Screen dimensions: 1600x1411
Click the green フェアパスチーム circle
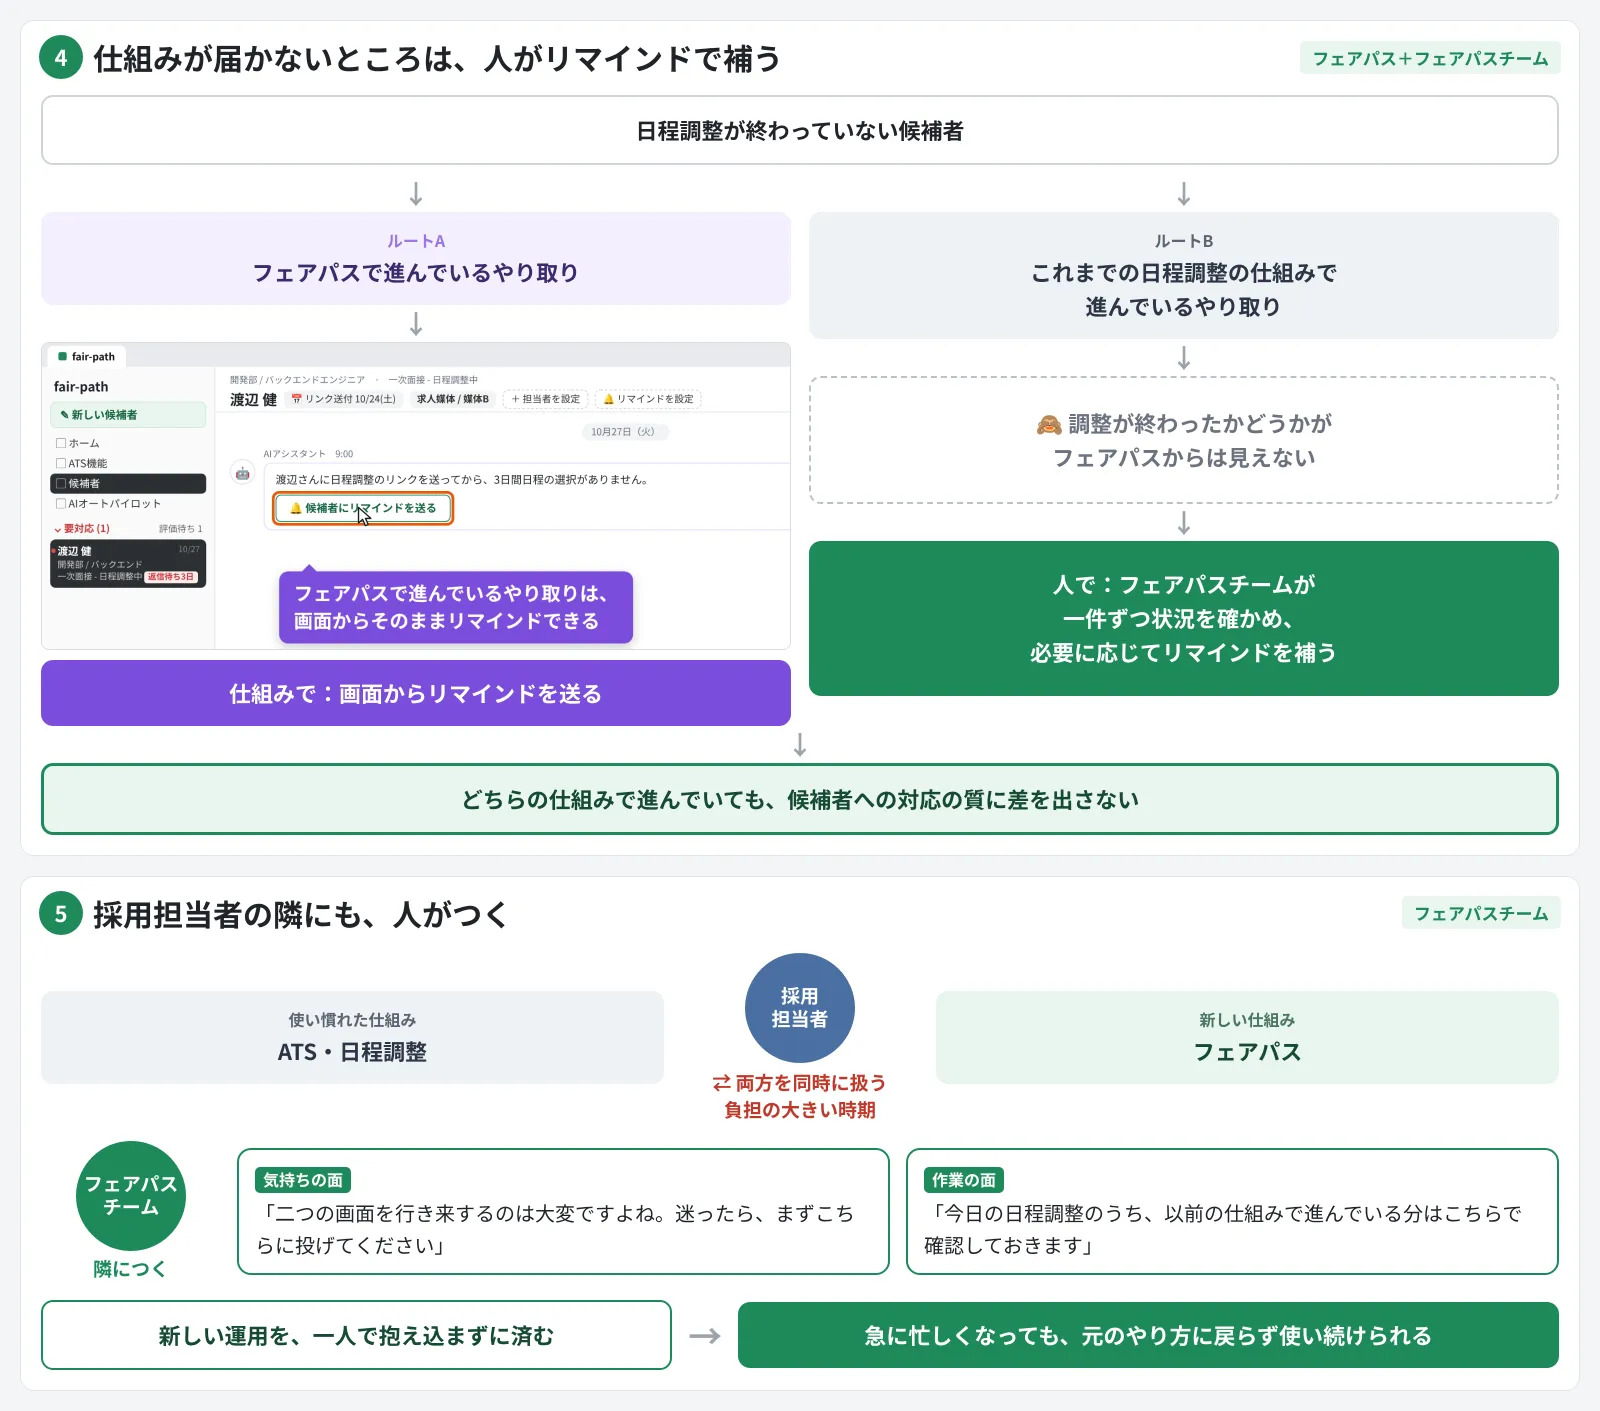tap(131, 1196)
